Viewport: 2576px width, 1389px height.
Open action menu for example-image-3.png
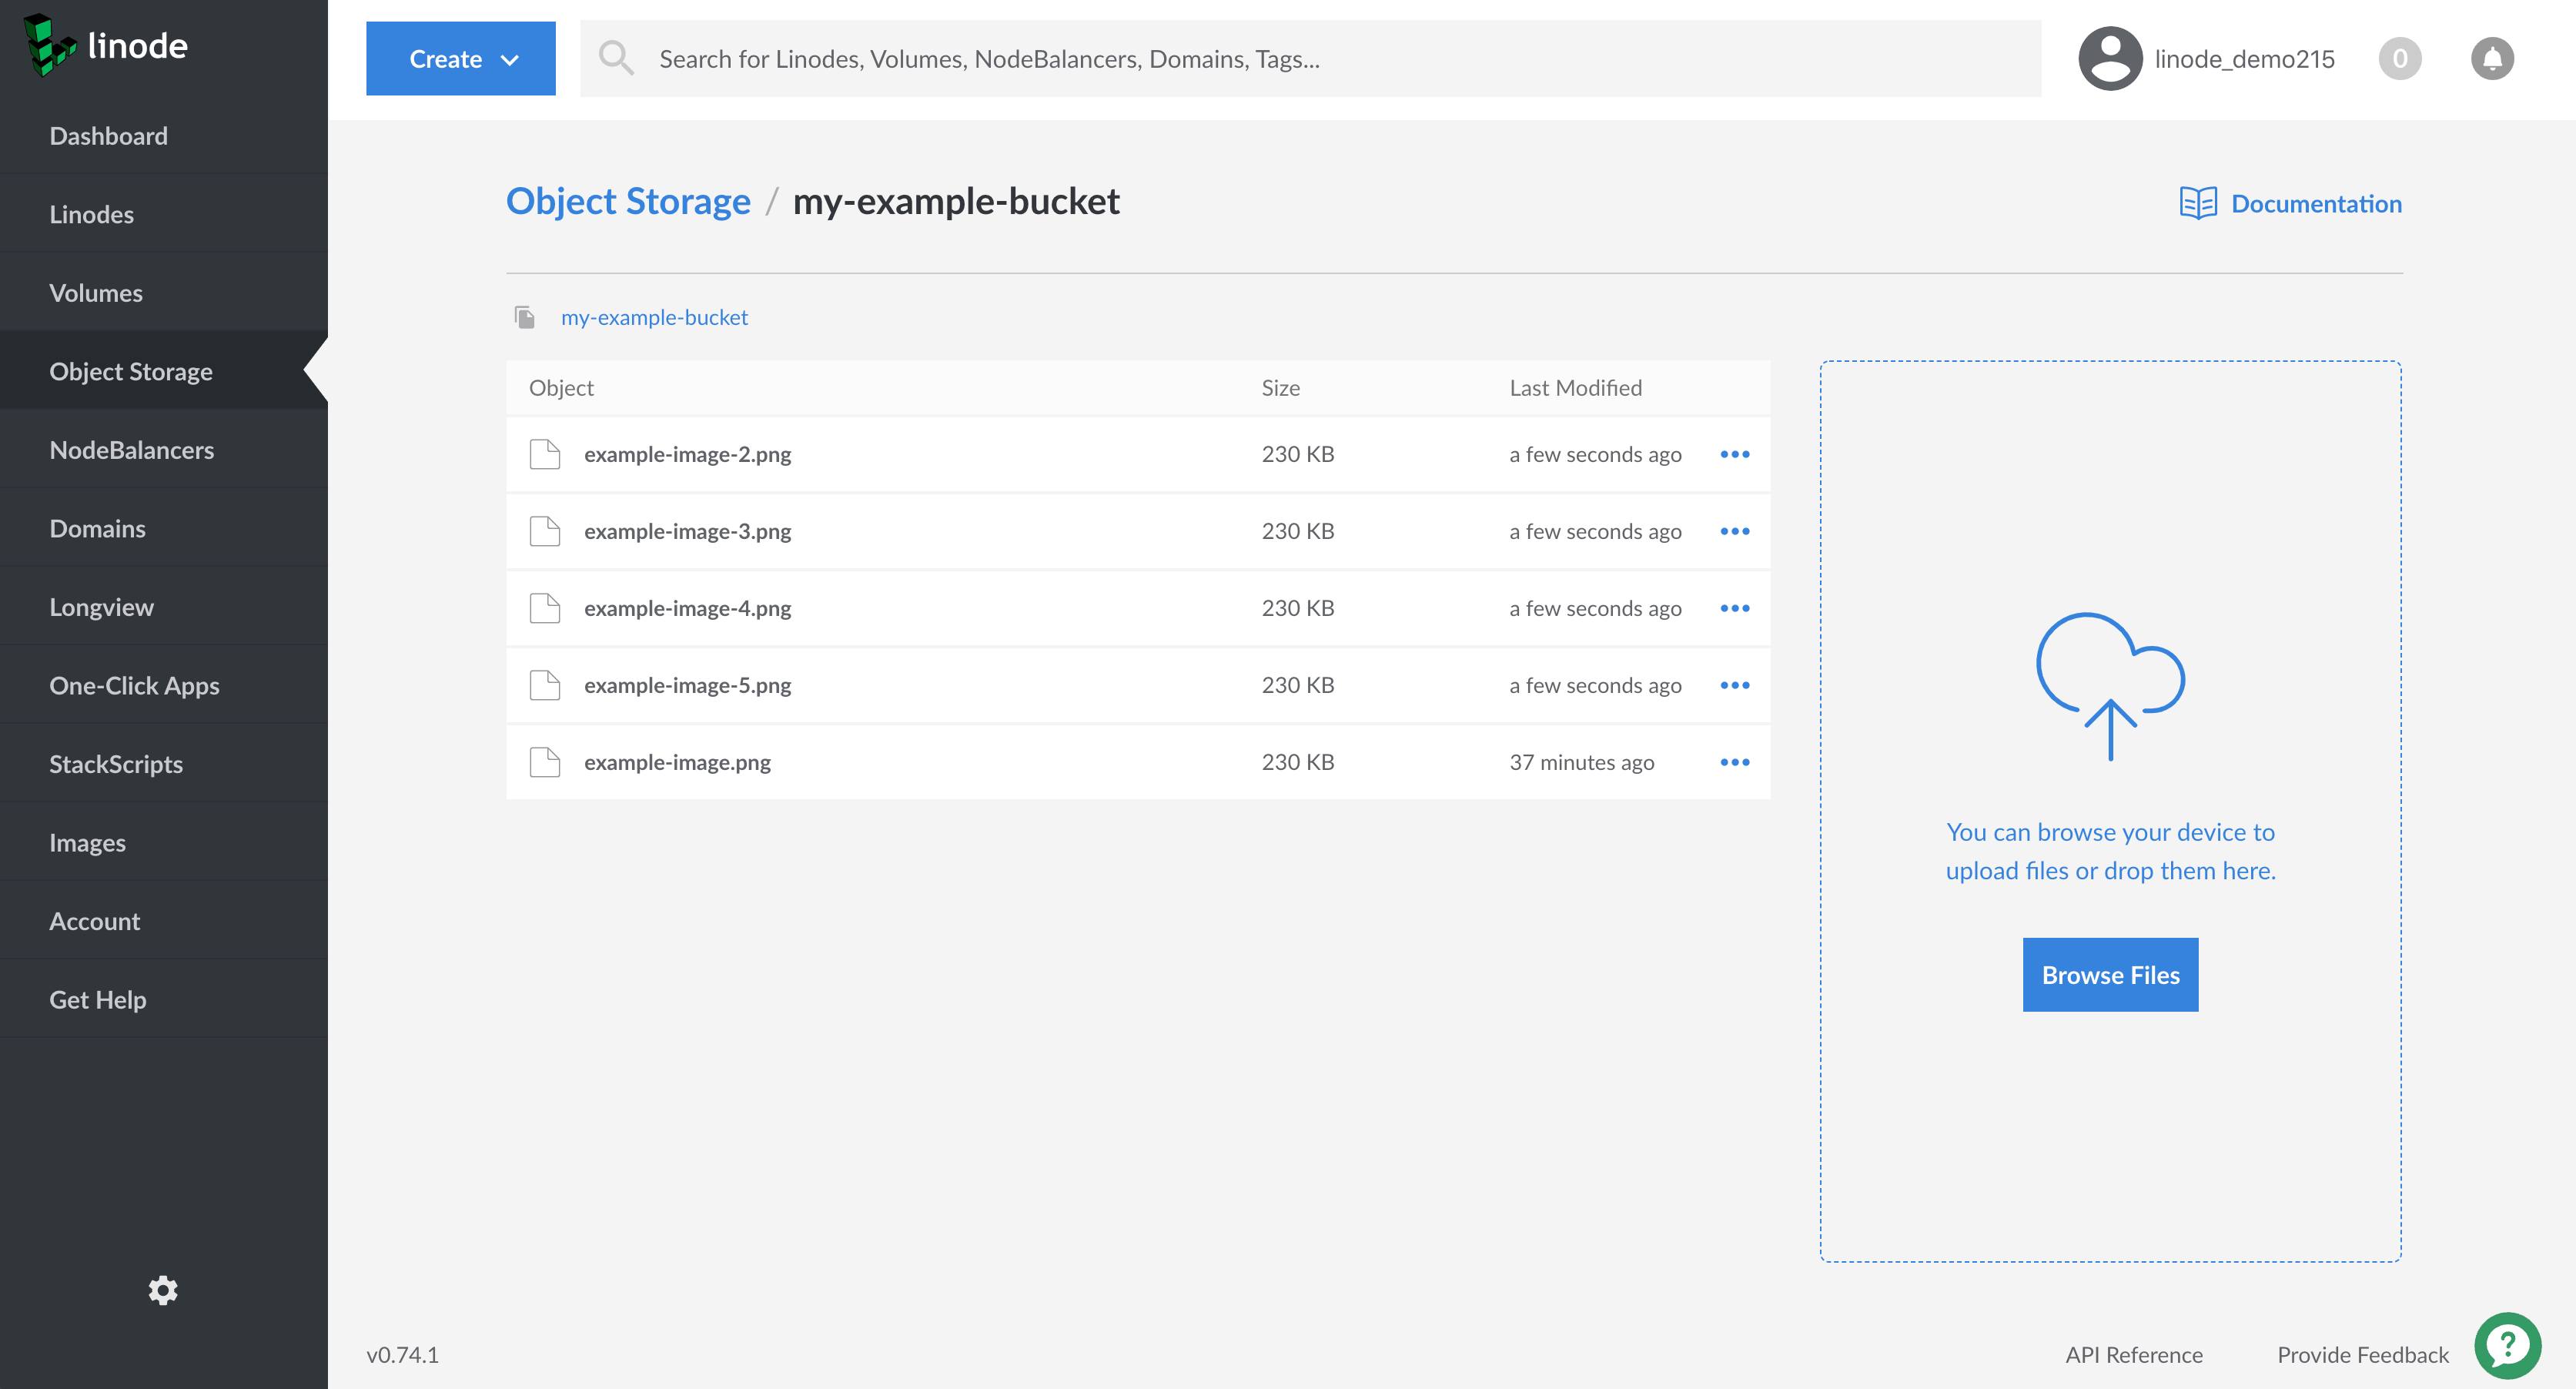coord(1735,531)
